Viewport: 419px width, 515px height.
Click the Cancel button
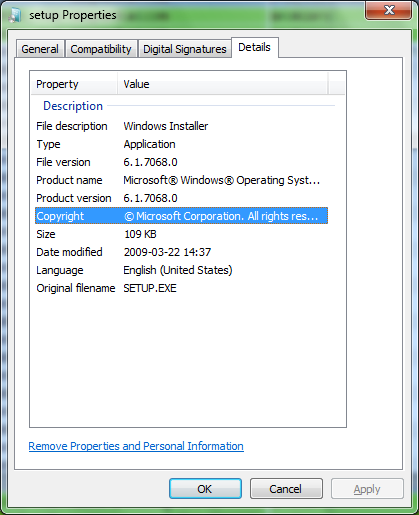point(286,489)
